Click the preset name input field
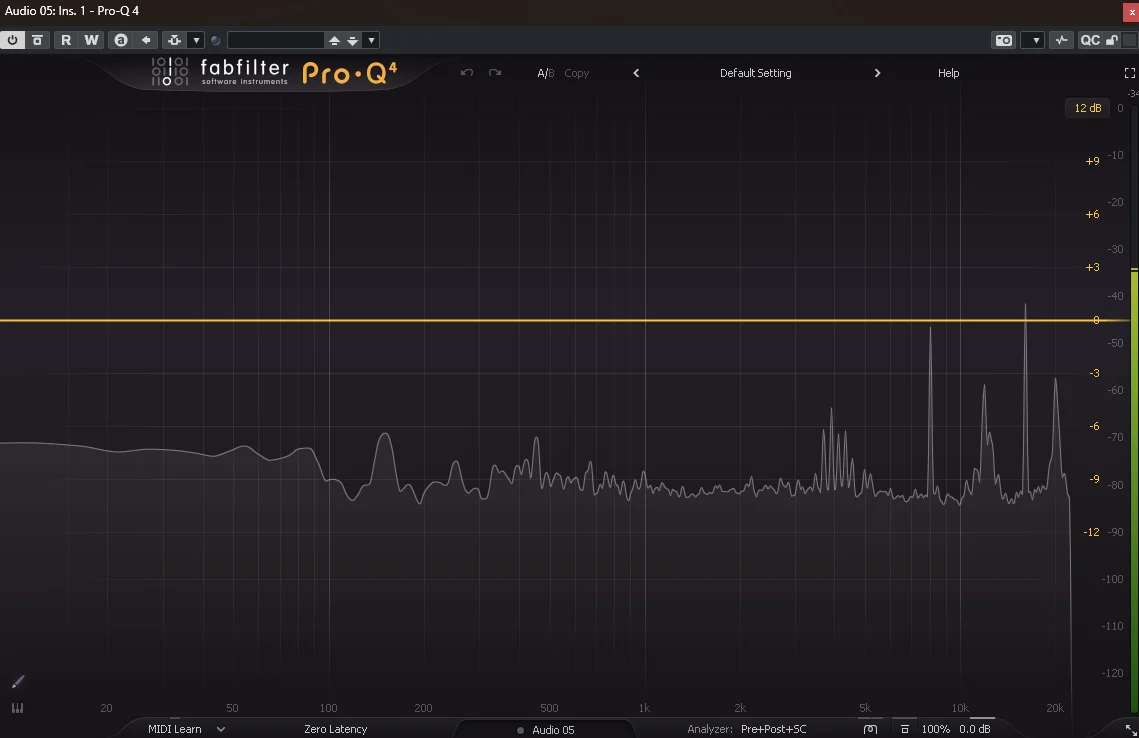The image size is (1139, 738). [x=276, y=40]
